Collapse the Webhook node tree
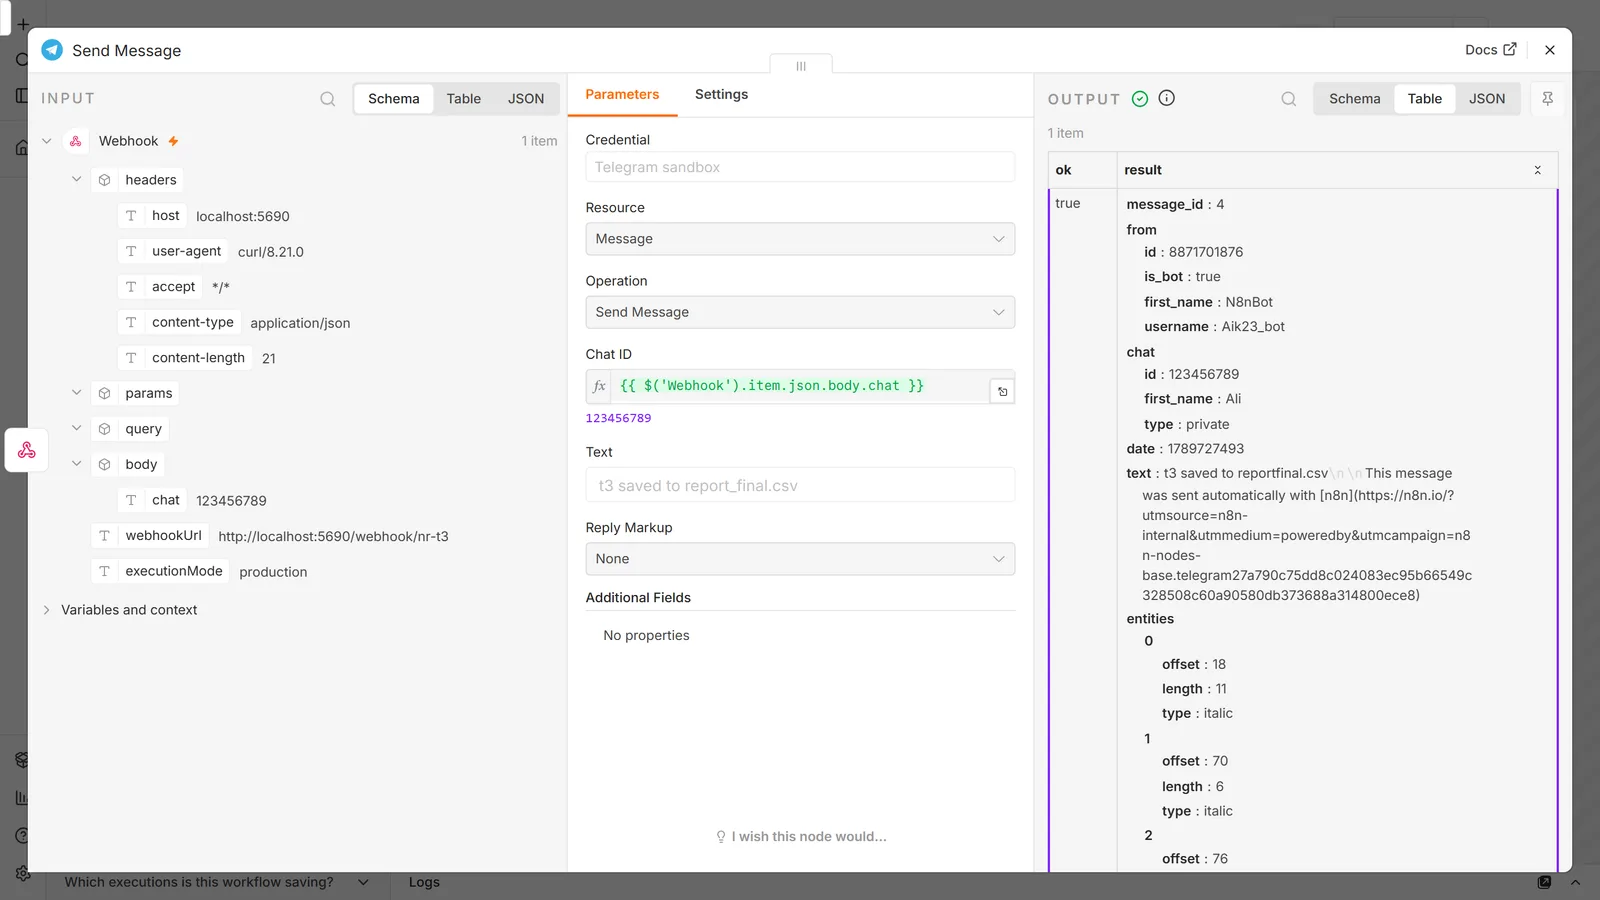Image resolution: width=1600 pixels, height=900 pixels. point(47,141)
